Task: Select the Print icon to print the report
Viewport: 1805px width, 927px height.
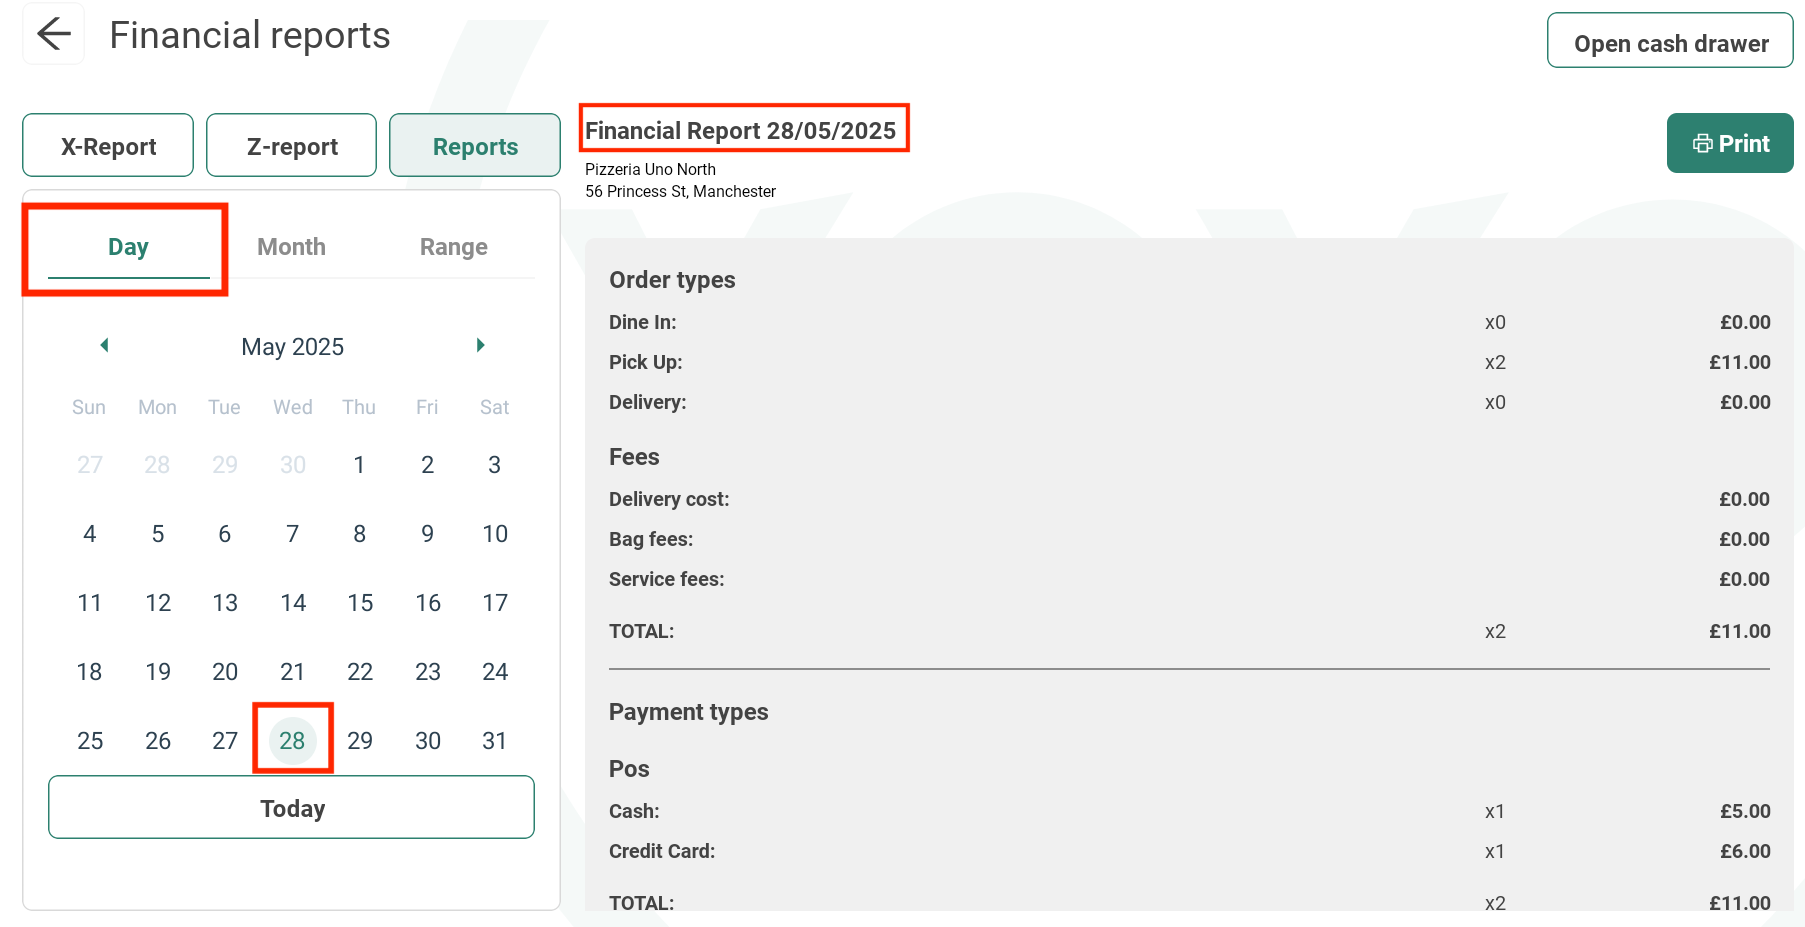Action: tap(1729, 143)
